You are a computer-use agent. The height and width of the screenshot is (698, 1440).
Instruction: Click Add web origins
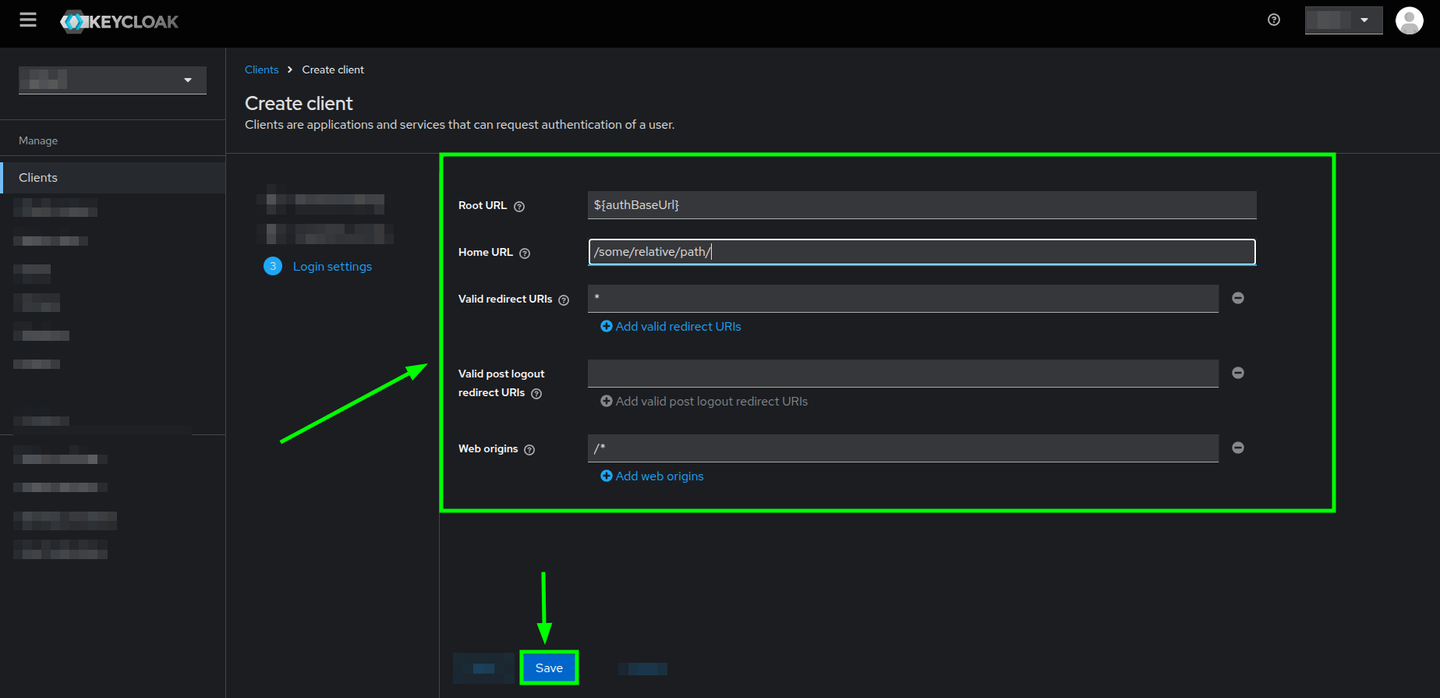pyautogui.click(x=651, y=476)
